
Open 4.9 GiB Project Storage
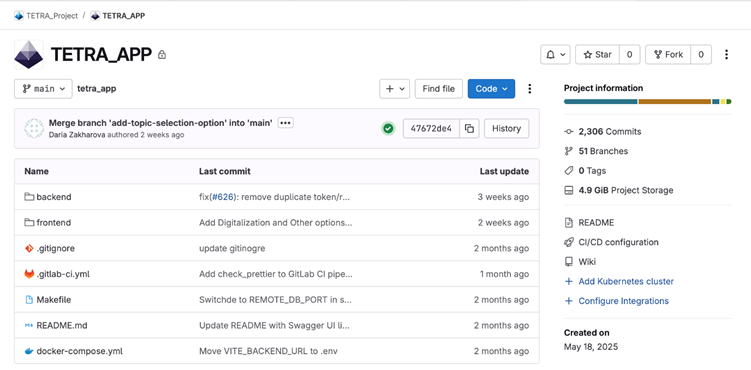626,191
